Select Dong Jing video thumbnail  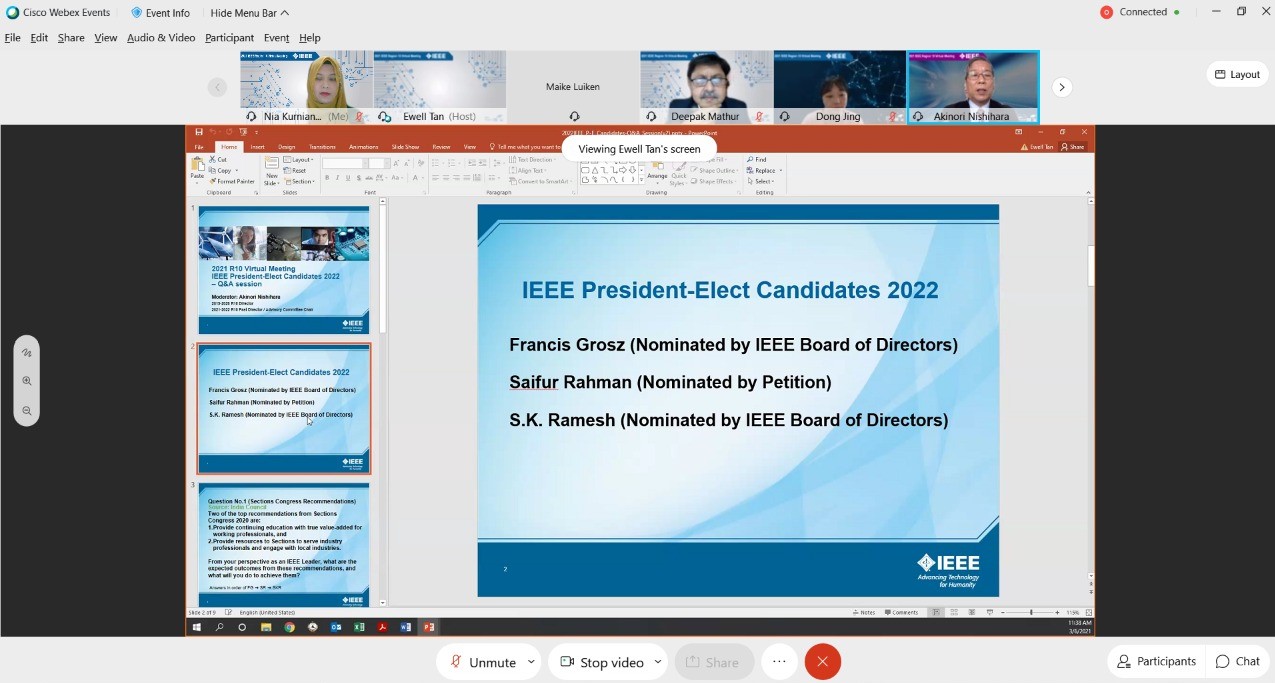(x=840, y=87)
